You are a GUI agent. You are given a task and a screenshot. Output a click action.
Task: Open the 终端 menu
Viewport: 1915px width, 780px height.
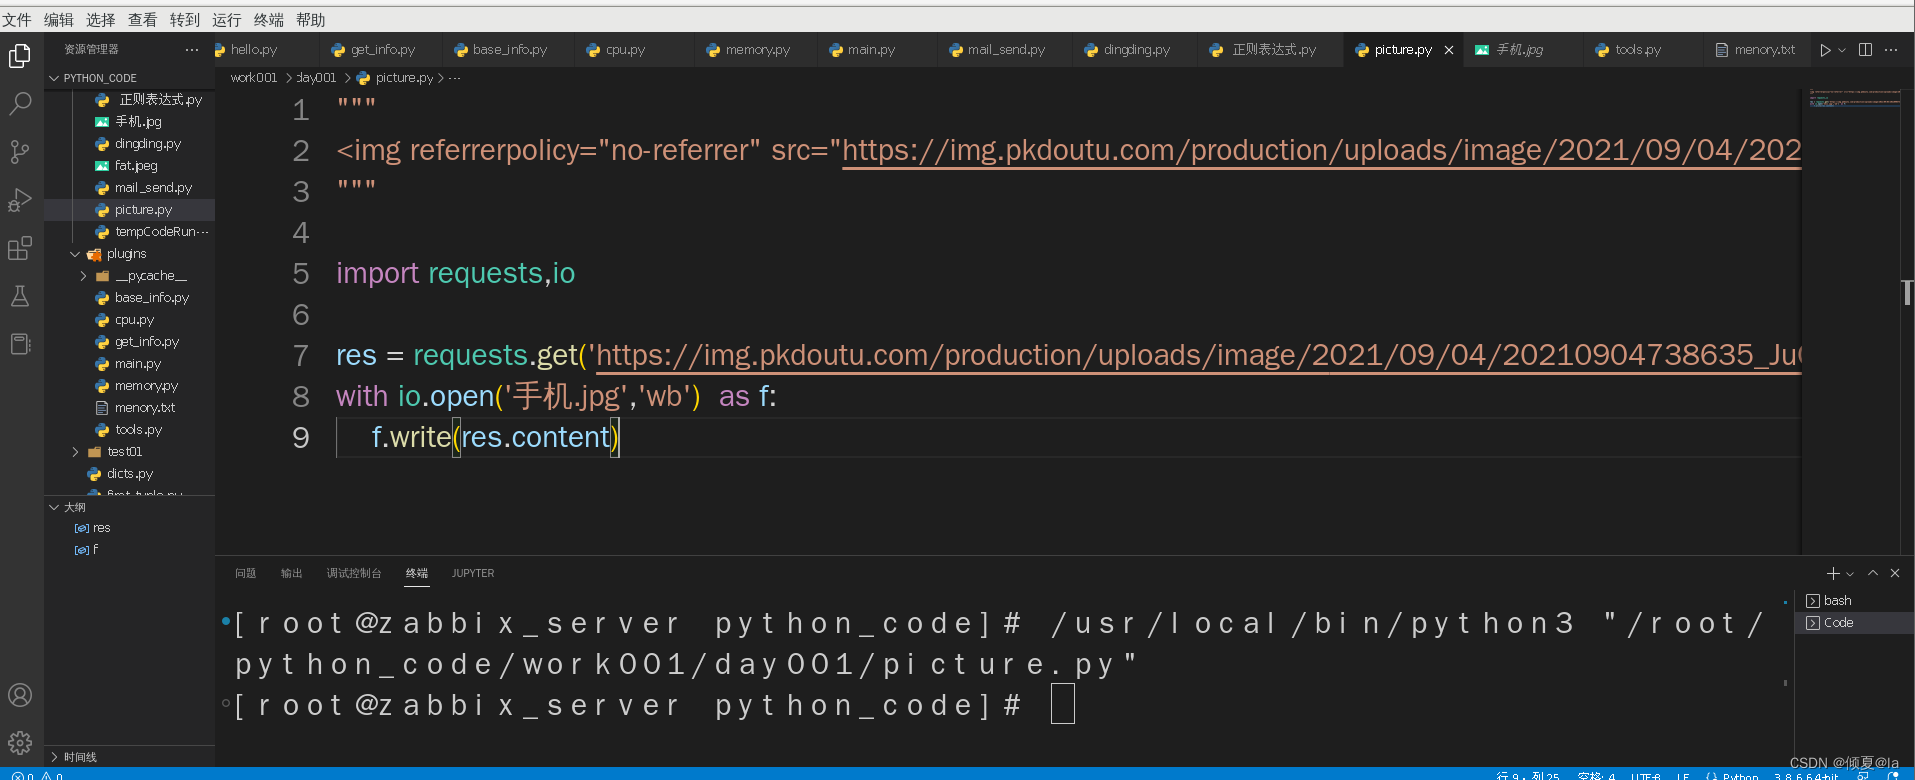point(269,20)
